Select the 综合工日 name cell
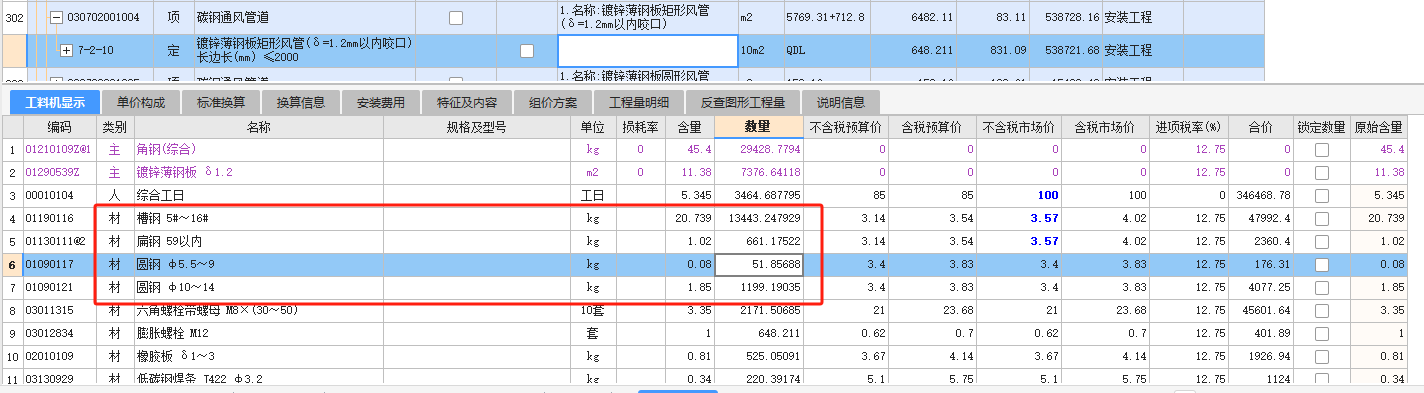The width and height of the screenshot is (1424, 393). point(260,195)
